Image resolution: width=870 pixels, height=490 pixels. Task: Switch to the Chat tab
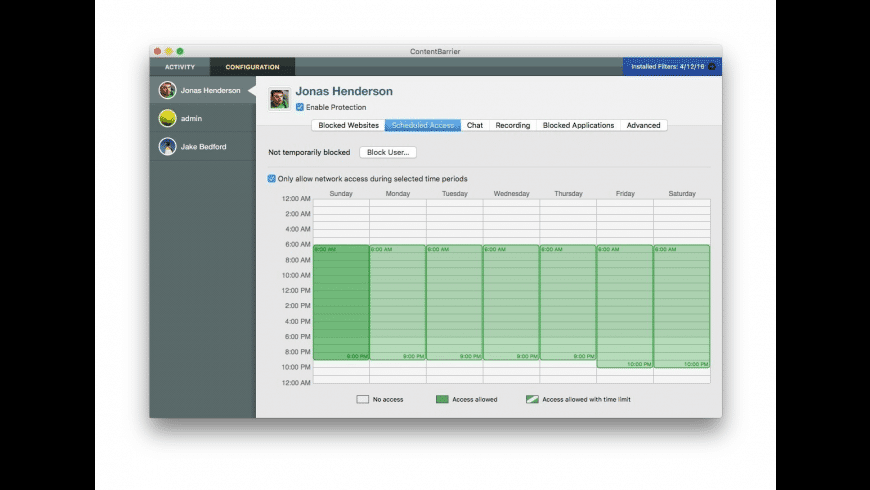(475, 125)
